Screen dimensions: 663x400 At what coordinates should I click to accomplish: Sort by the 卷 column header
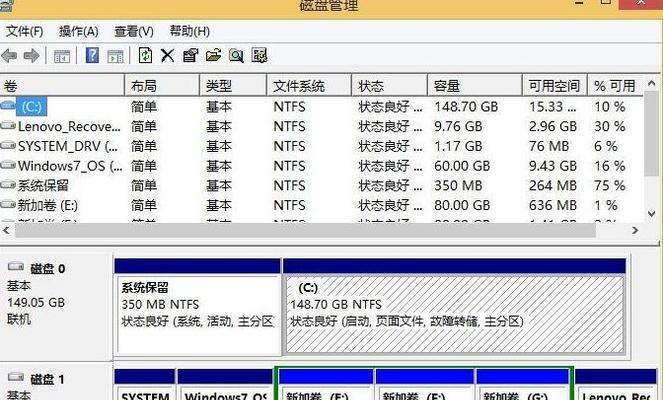pos(62,86)
